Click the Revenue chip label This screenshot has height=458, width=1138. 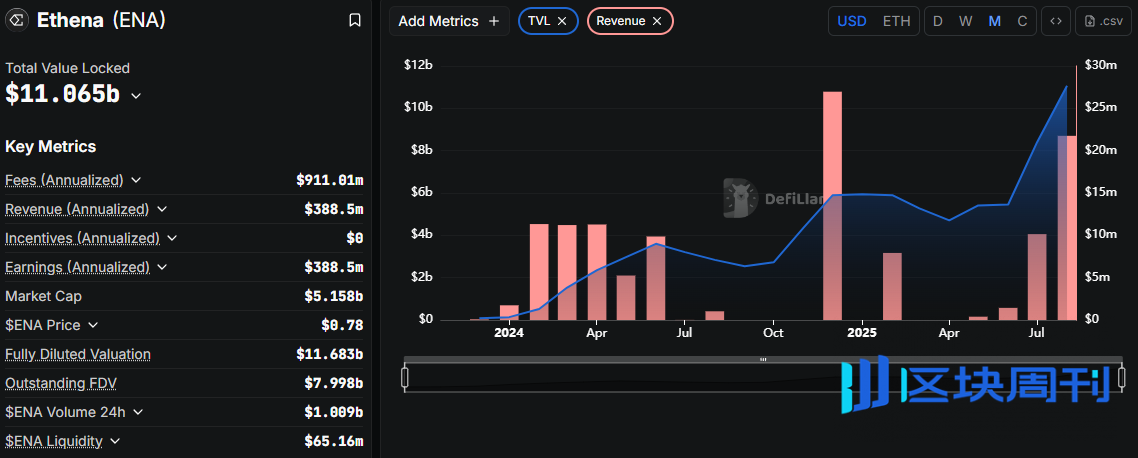(621, 21)
